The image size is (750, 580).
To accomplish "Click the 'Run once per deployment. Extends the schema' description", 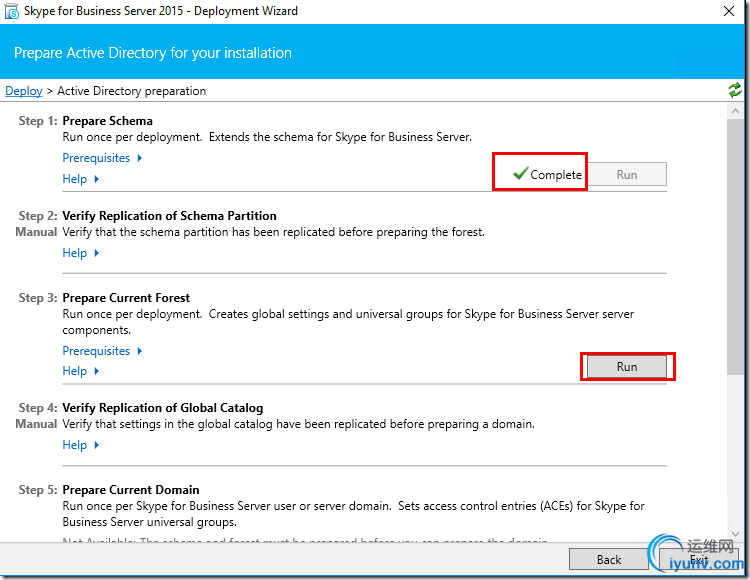I will pos(267,137).
